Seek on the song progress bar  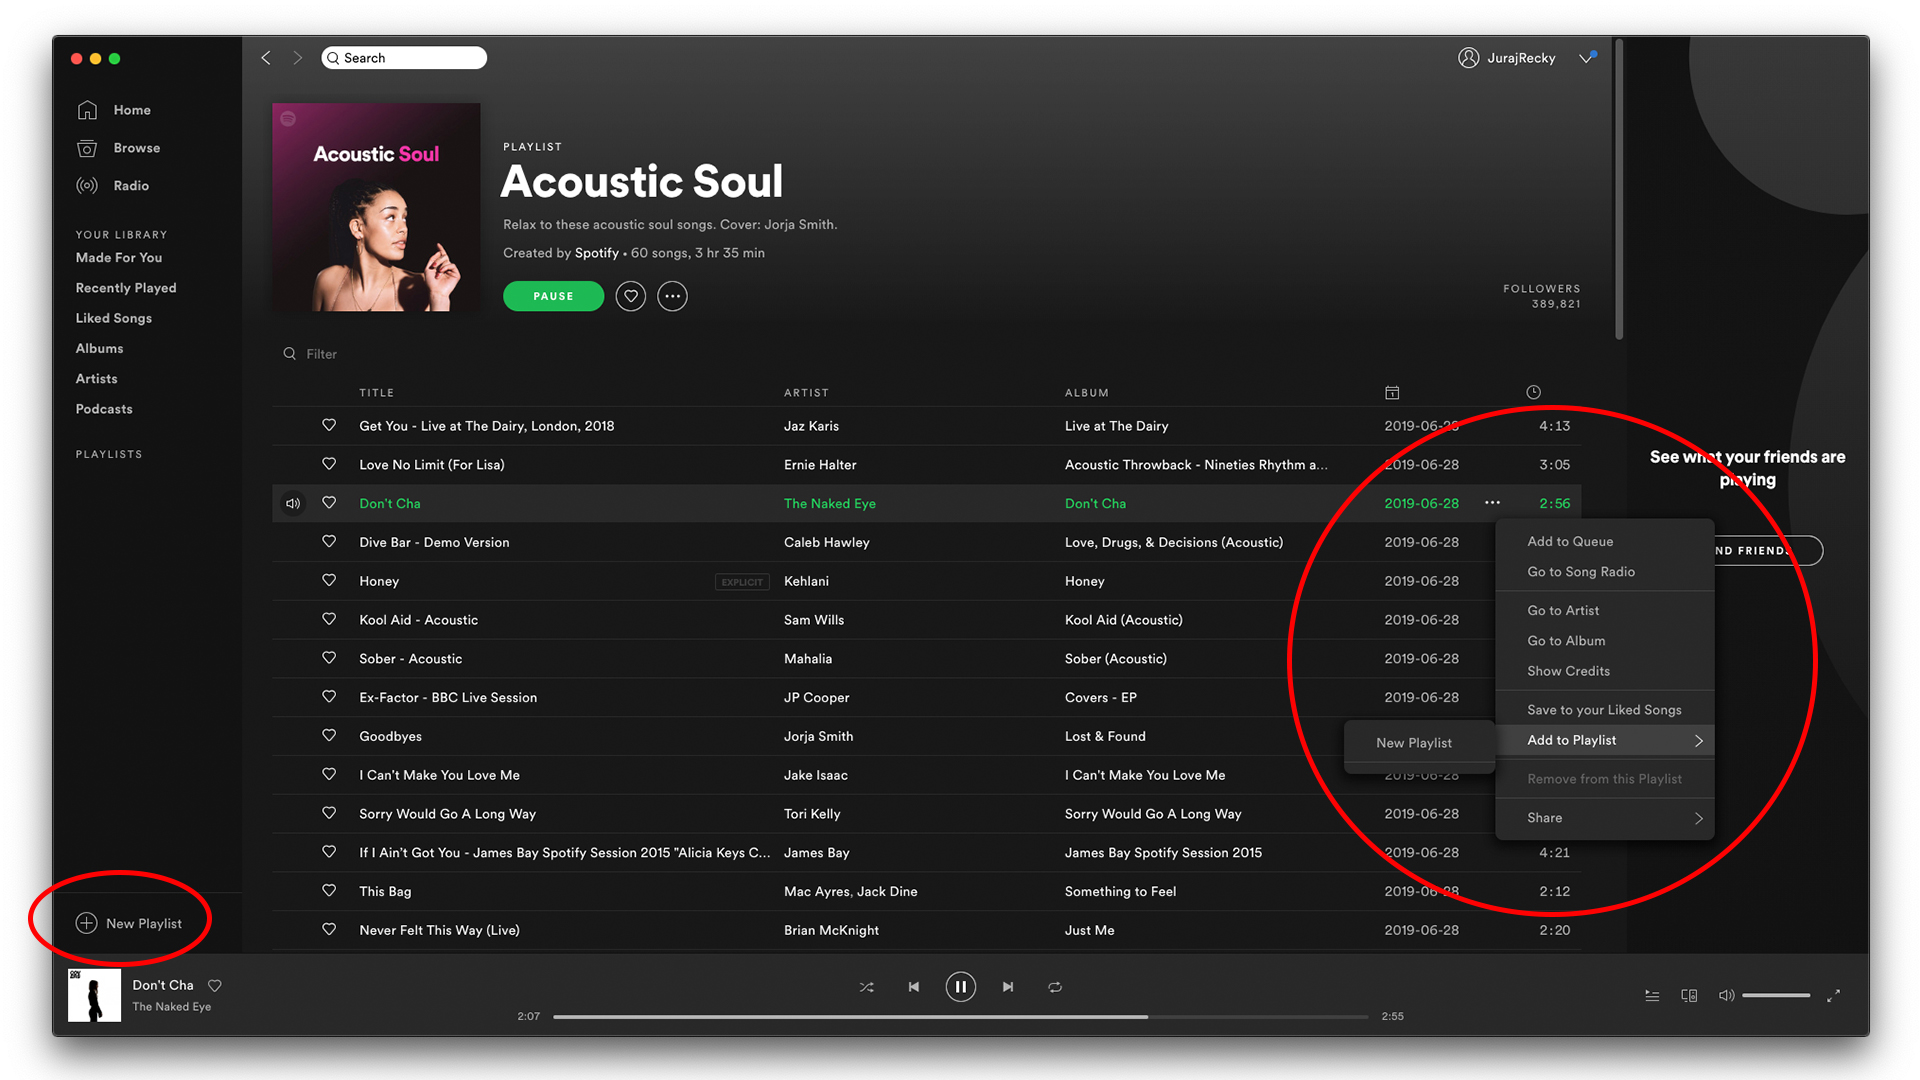click(960, 1016)
